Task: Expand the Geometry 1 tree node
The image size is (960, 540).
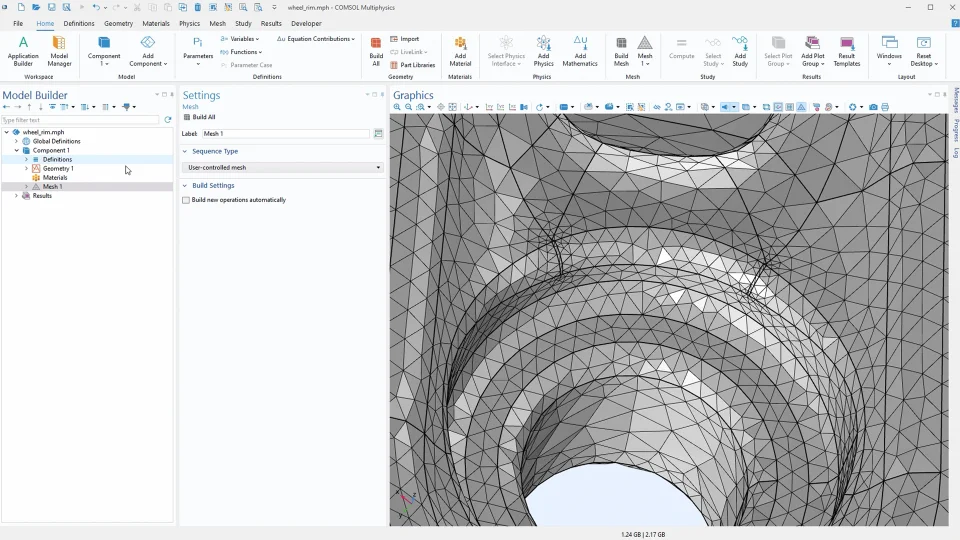Action: tap(26, 169)
